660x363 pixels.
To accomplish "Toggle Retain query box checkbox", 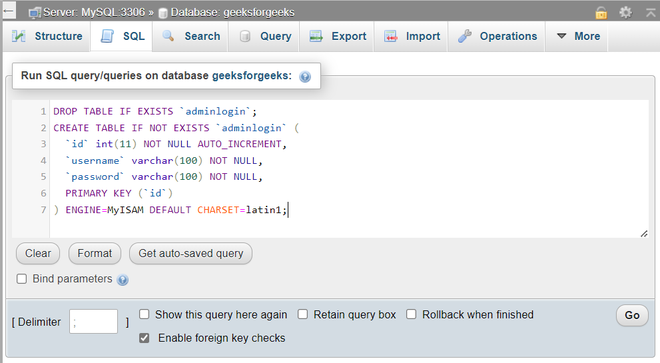I will (303, 314).
